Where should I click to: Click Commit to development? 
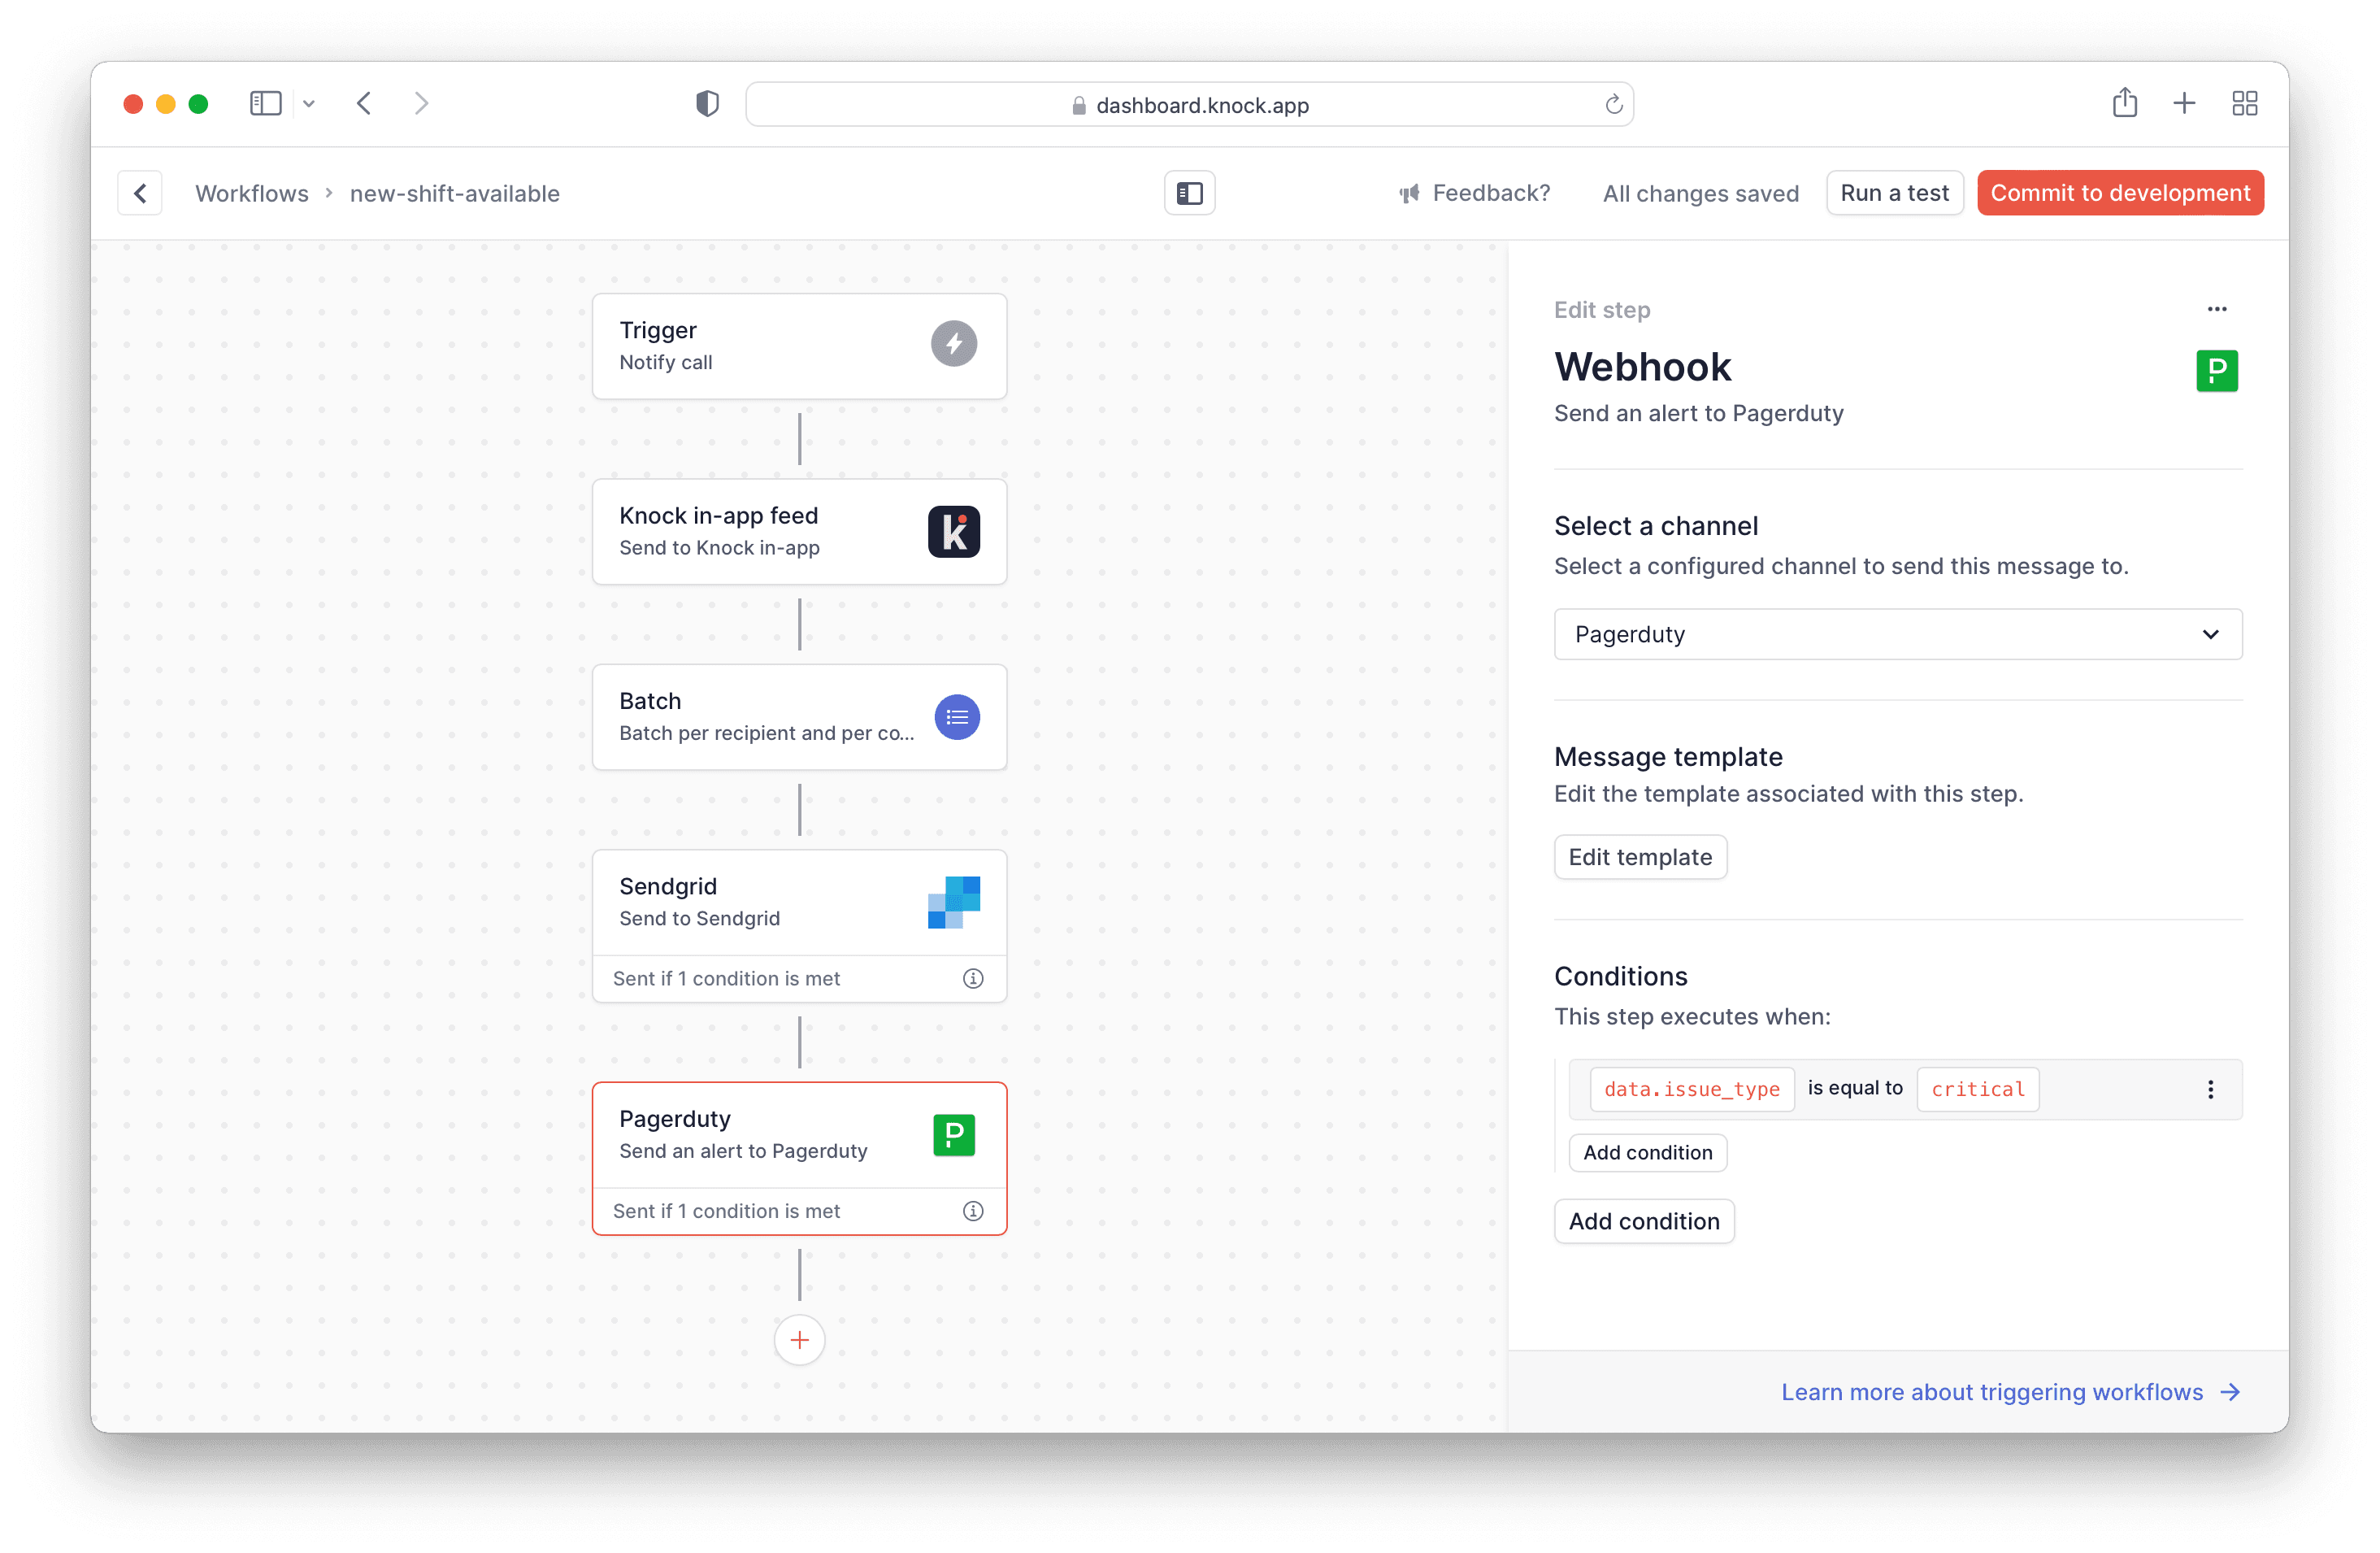tap(2120, 192)
